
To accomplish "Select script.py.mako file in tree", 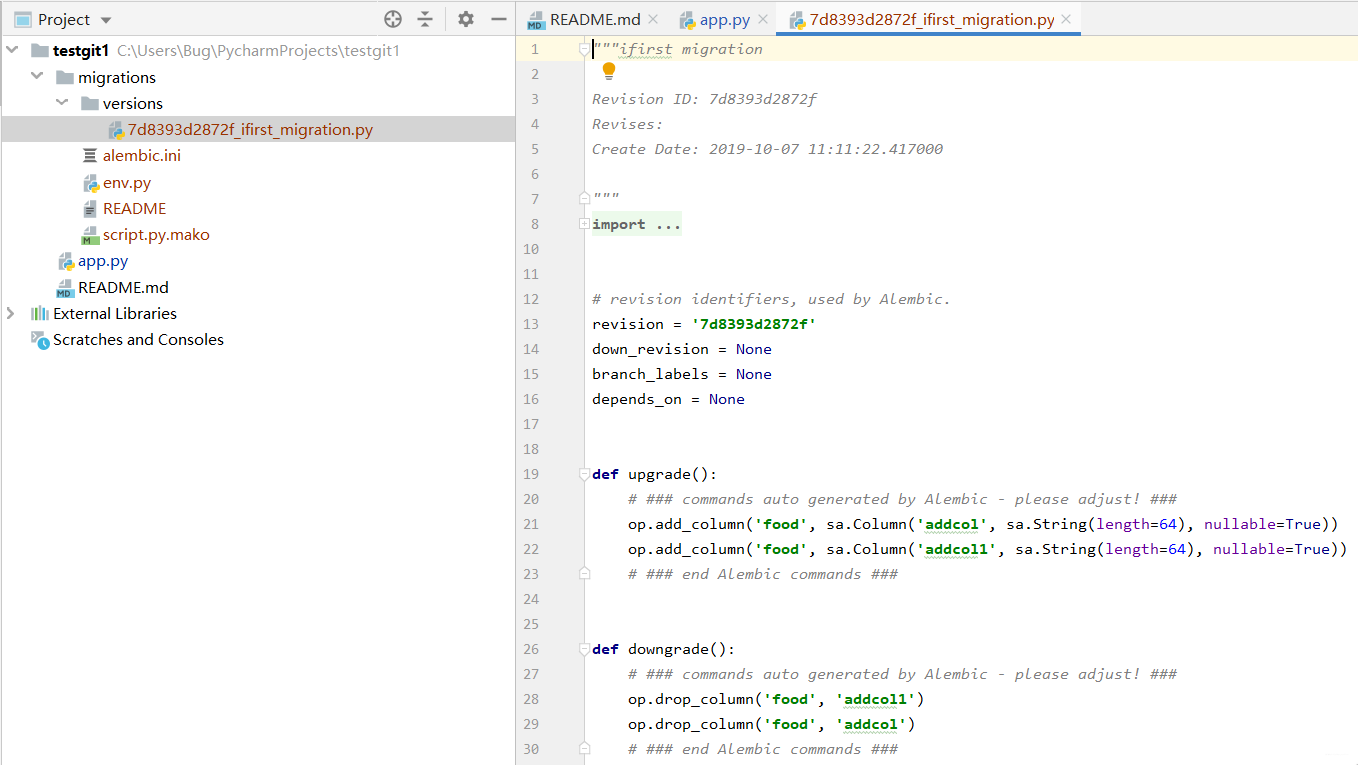I will (x=155, y=235).
